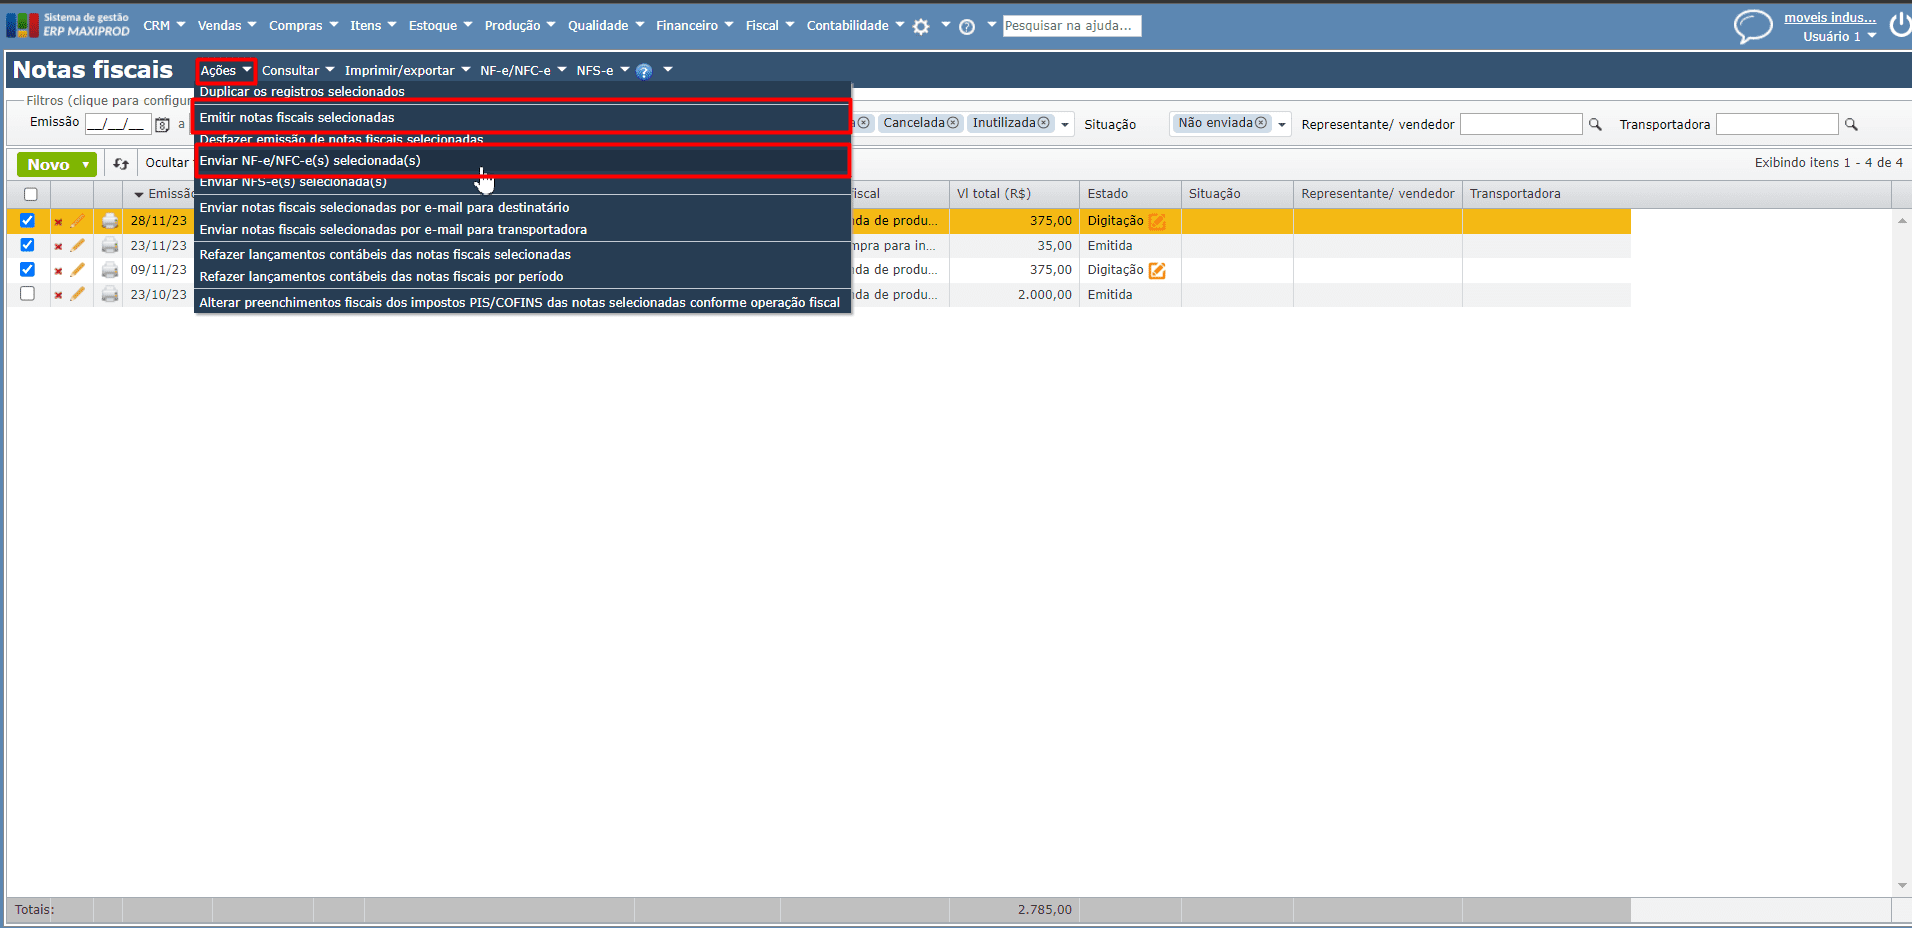Edit the 23/10/23 invoice with pencil
The width and height of the screenshot is (1912, 928).
78,294
